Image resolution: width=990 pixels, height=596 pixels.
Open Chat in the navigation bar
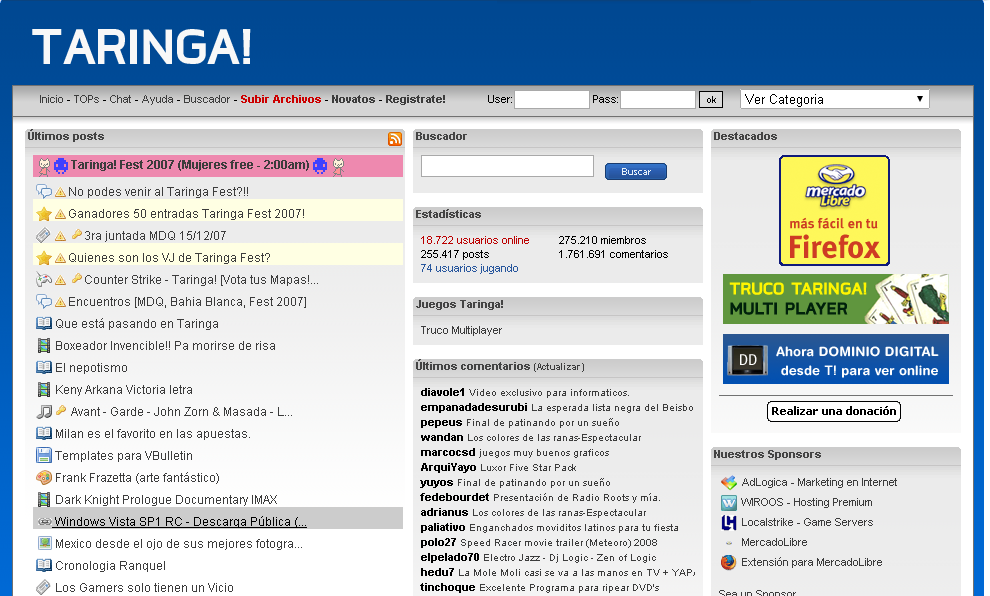[x=120, y=99]
